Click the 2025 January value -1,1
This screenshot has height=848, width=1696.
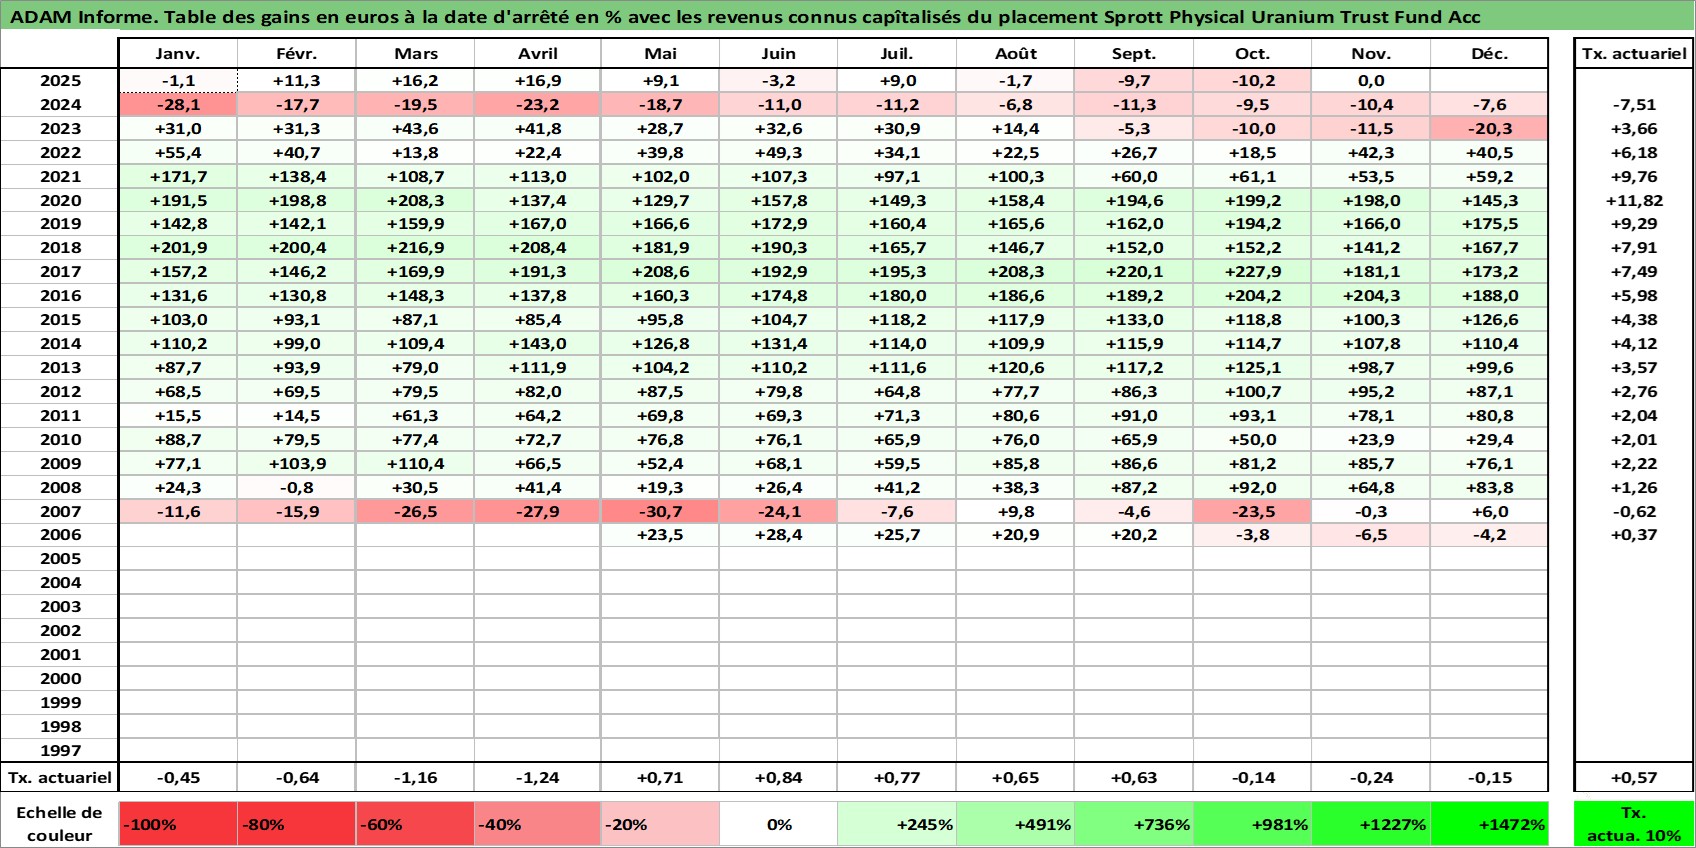[178, 81]
